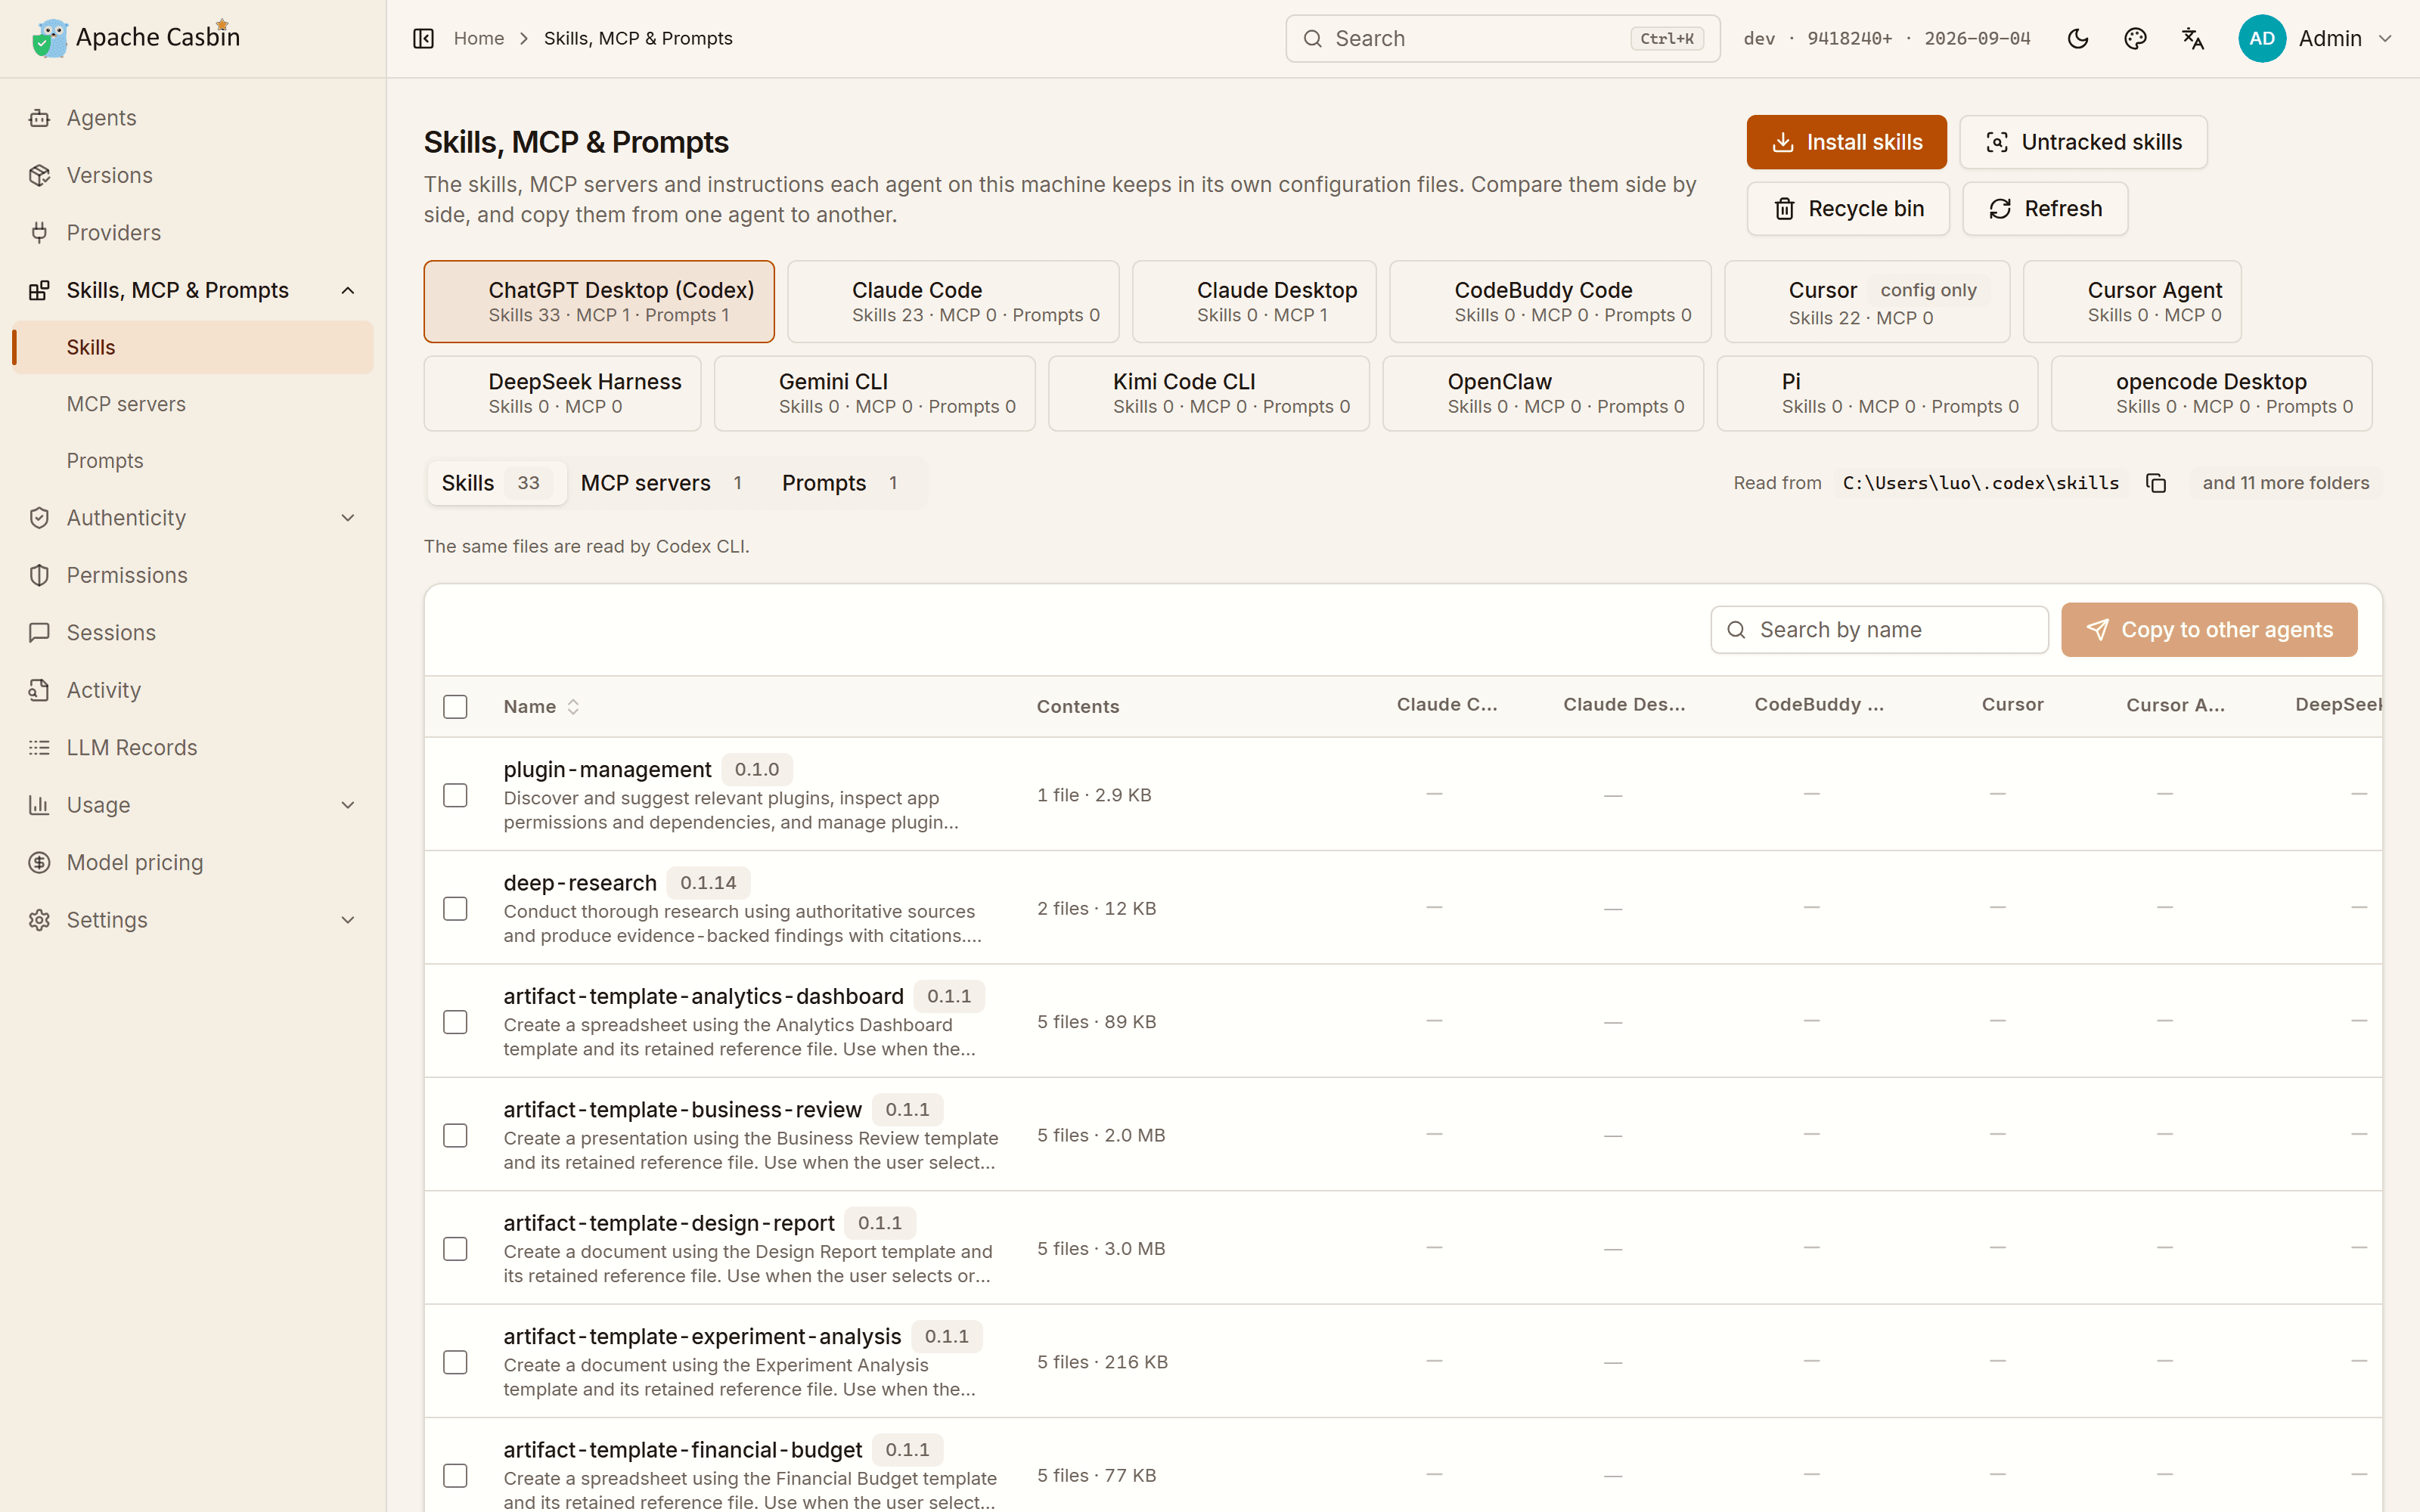Open Versions in the sidebar
Image resolution: width=2420 pixels, height=1512 pixels.
193,175
